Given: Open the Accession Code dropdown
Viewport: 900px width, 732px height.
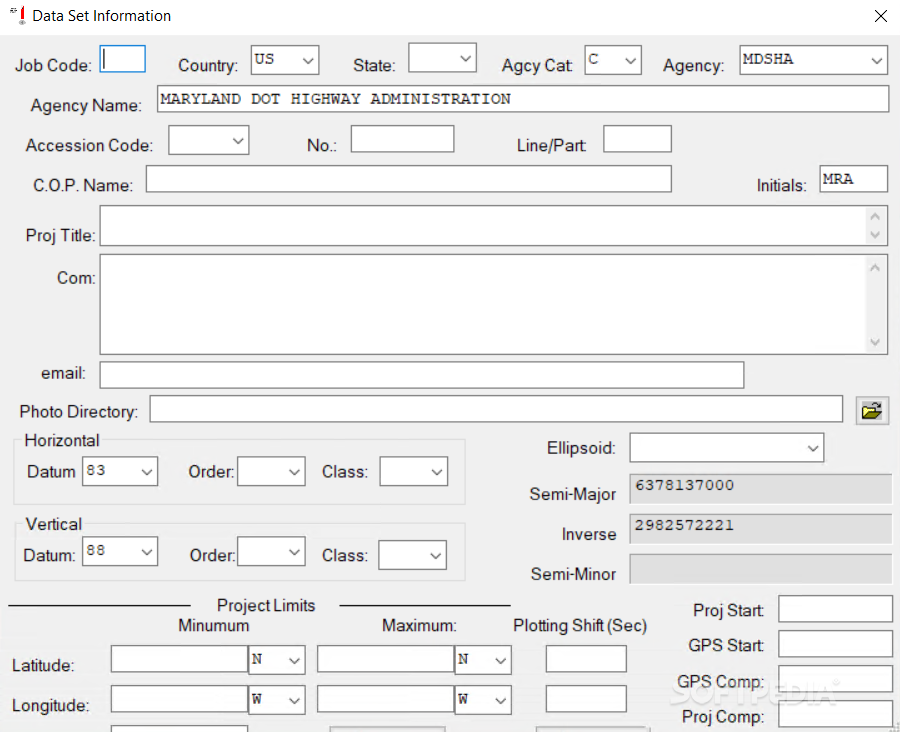Looking at the screenshot, I should [208, 140].
